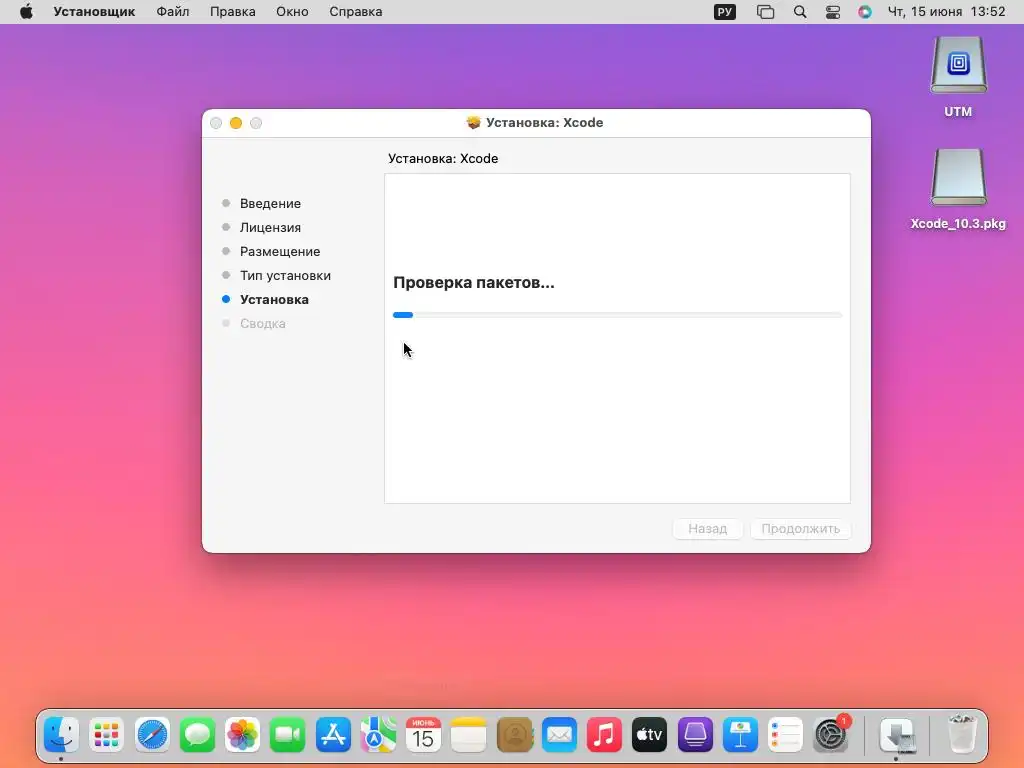
Task: Click the Назад button
Action: (707, 528)
